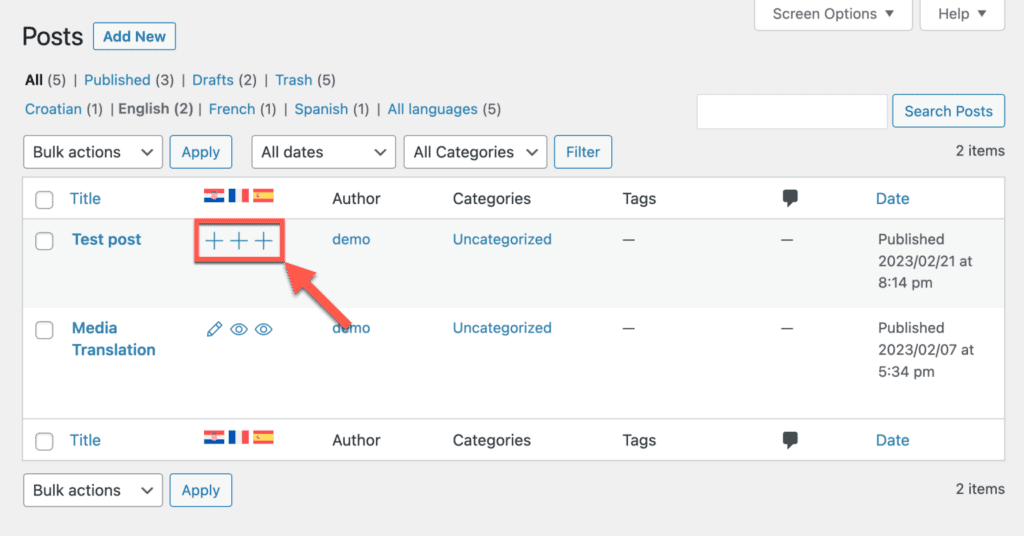Click the Posts page heading
This screenshot has width=1024, height=536.
click(53, 37)
